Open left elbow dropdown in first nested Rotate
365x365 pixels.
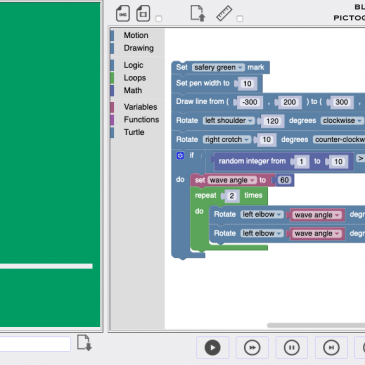(x=262, y=214)
